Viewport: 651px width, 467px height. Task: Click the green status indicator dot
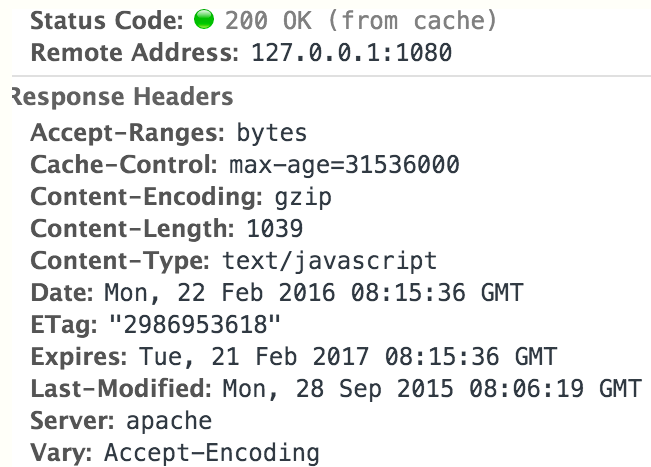point(204,19)
